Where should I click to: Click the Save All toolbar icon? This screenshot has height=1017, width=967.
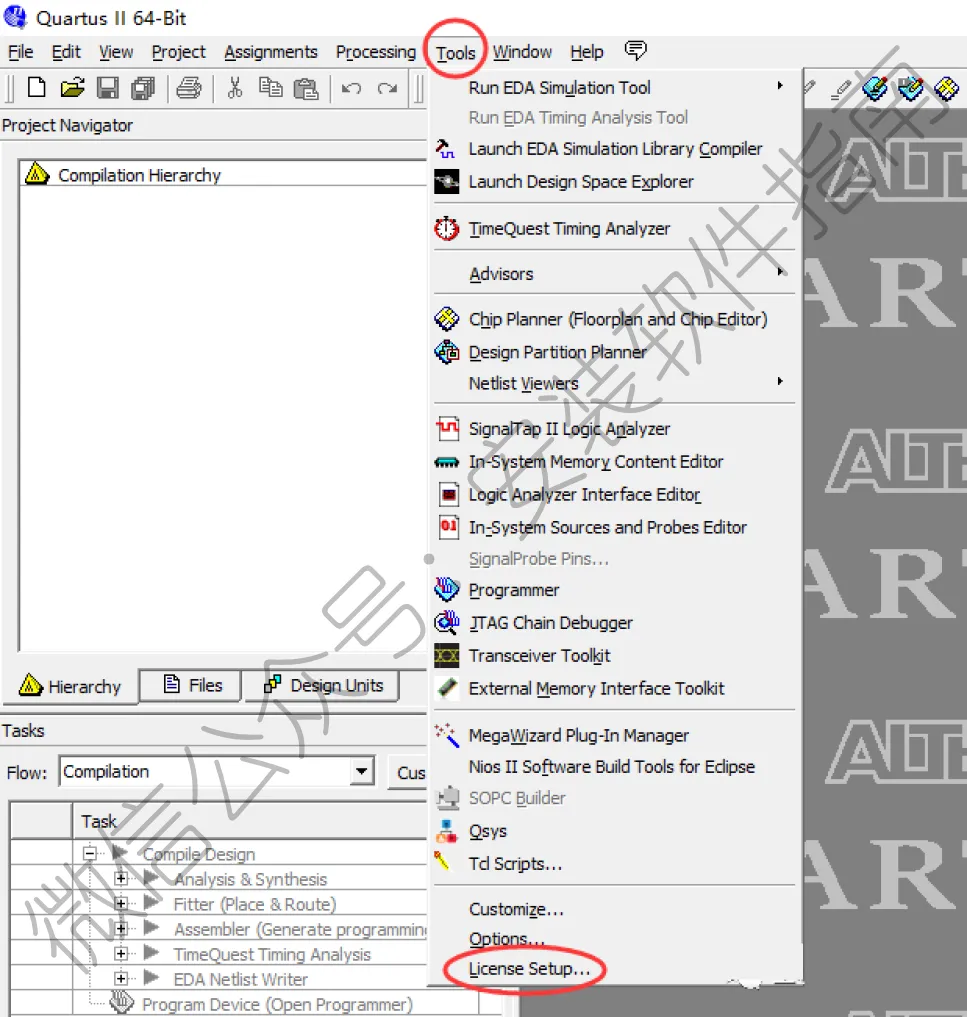click(143, 88)
